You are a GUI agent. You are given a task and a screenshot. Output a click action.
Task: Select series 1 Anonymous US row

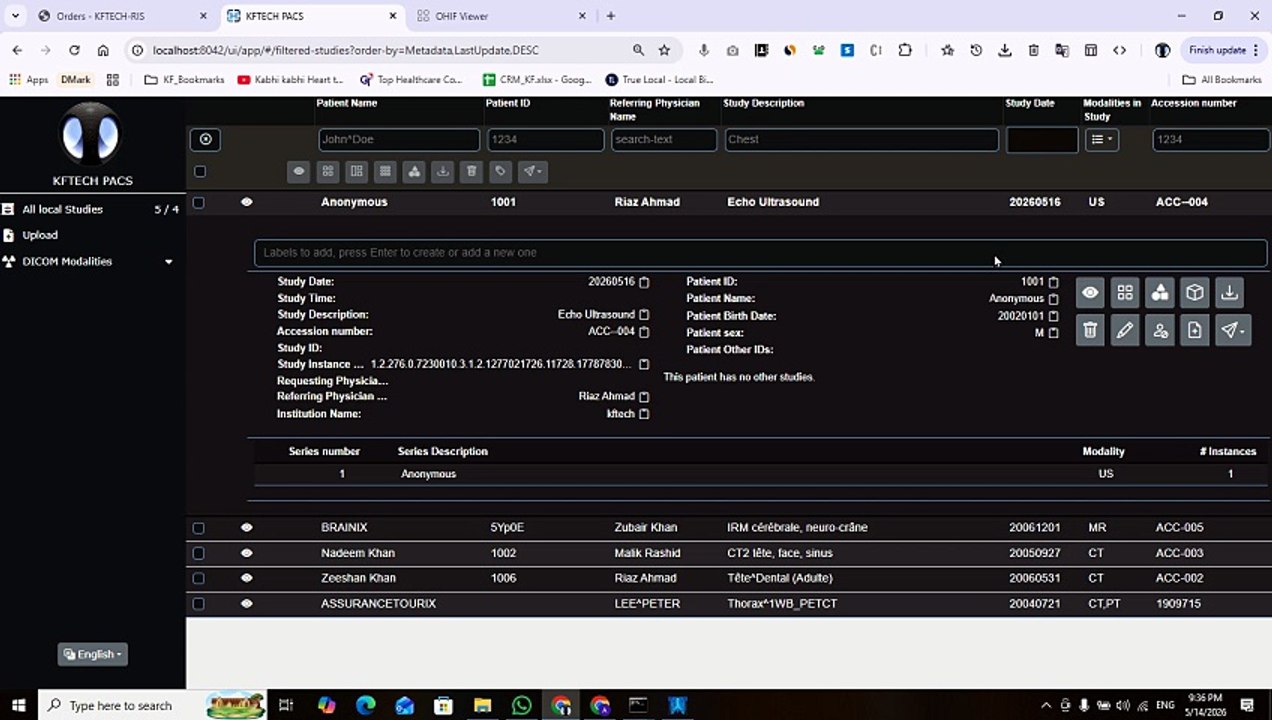pos(762,474)
